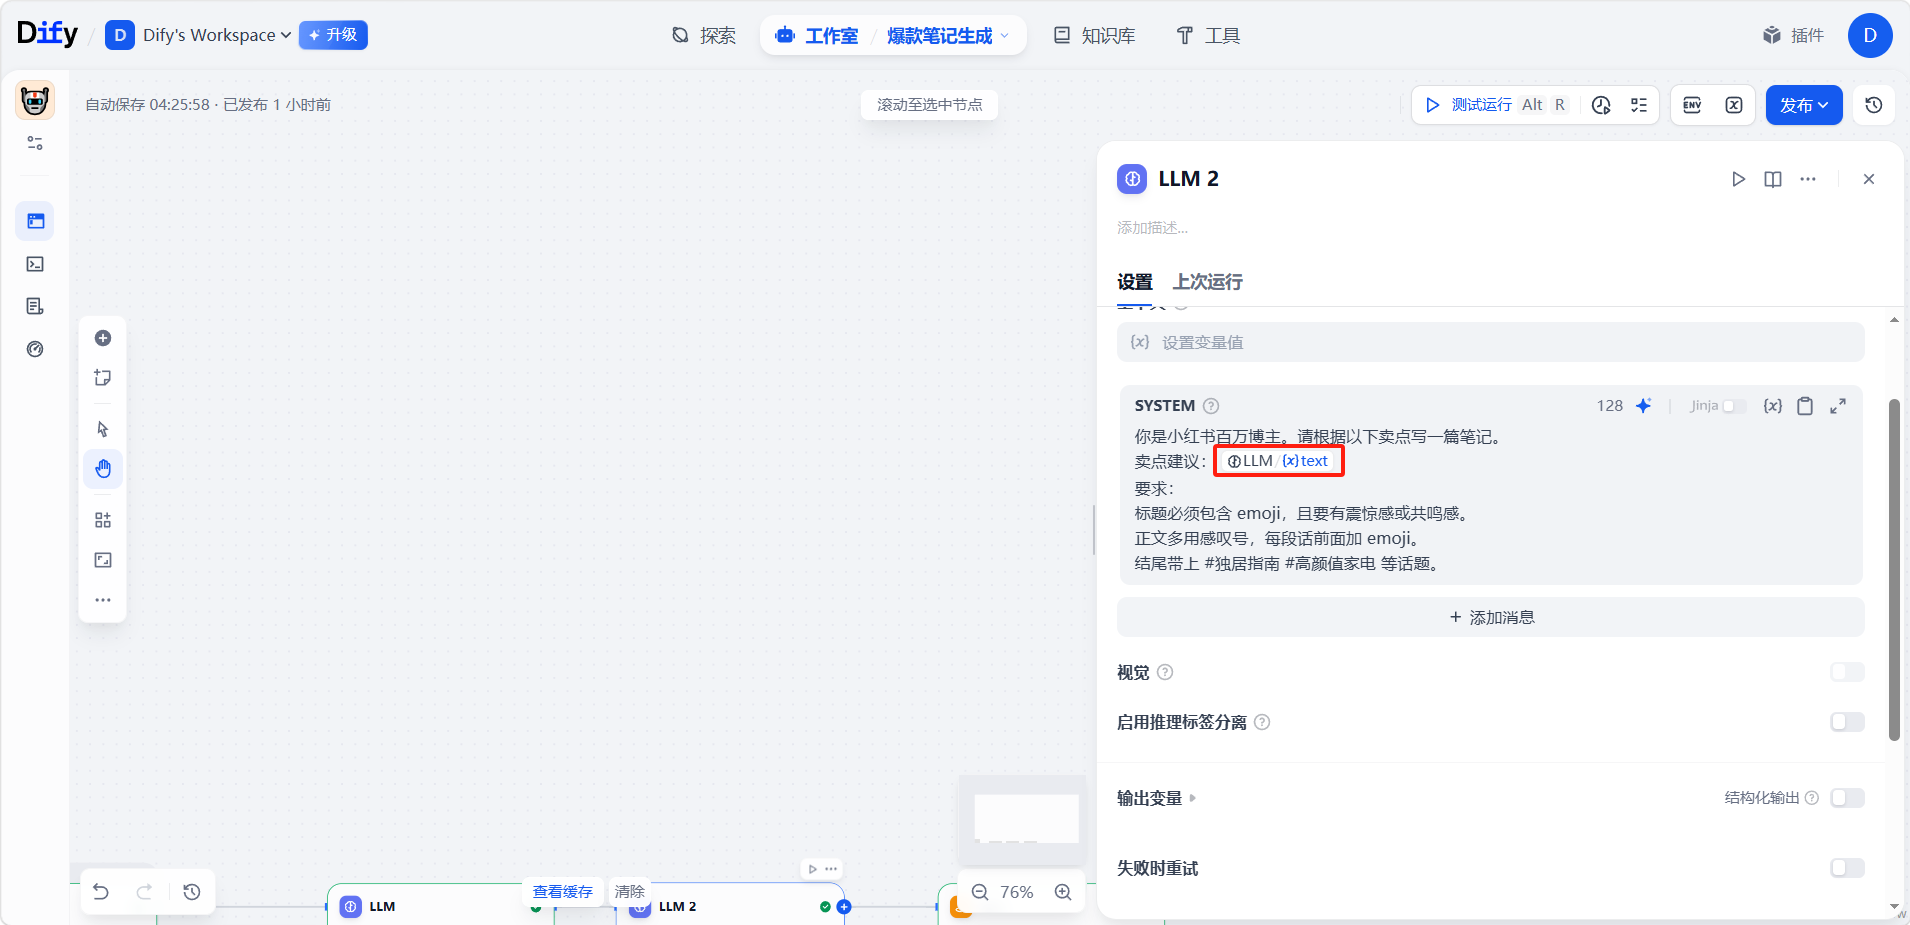
Task: Click the 添加消息 button
Action: click(1490, 617)
